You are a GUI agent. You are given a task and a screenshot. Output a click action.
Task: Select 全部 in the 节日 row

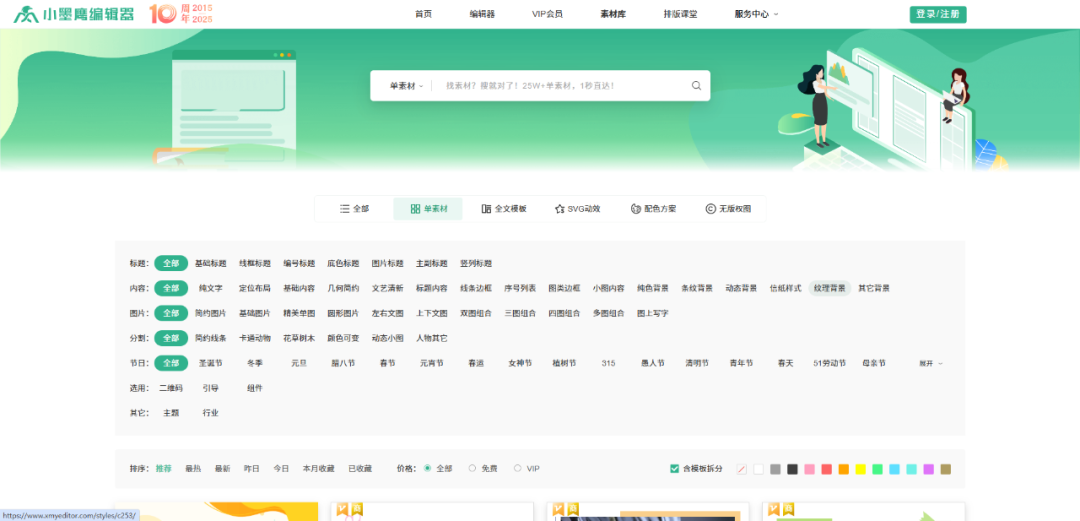pyautogui.click(x=171, y=362)
